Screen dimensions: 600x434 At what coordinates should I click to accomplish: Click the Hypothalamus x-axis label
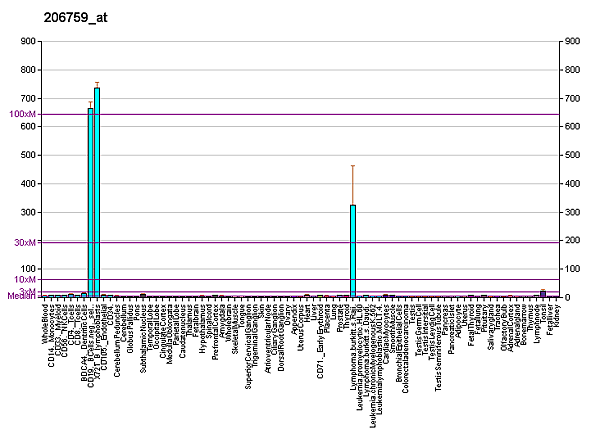pyautogui.click(x=203, y=323)
